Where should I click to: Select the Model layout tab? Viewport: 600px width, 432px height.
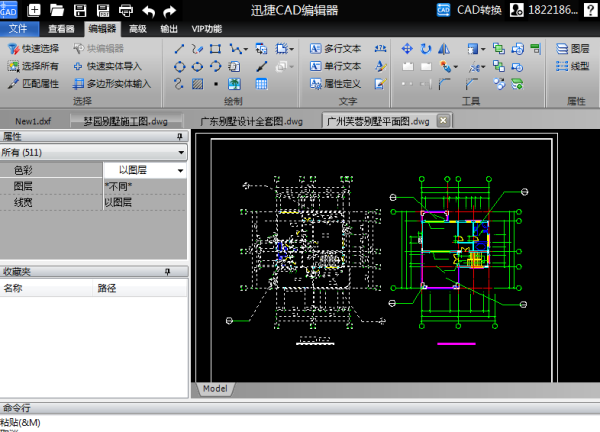click(x=215, y=389)
